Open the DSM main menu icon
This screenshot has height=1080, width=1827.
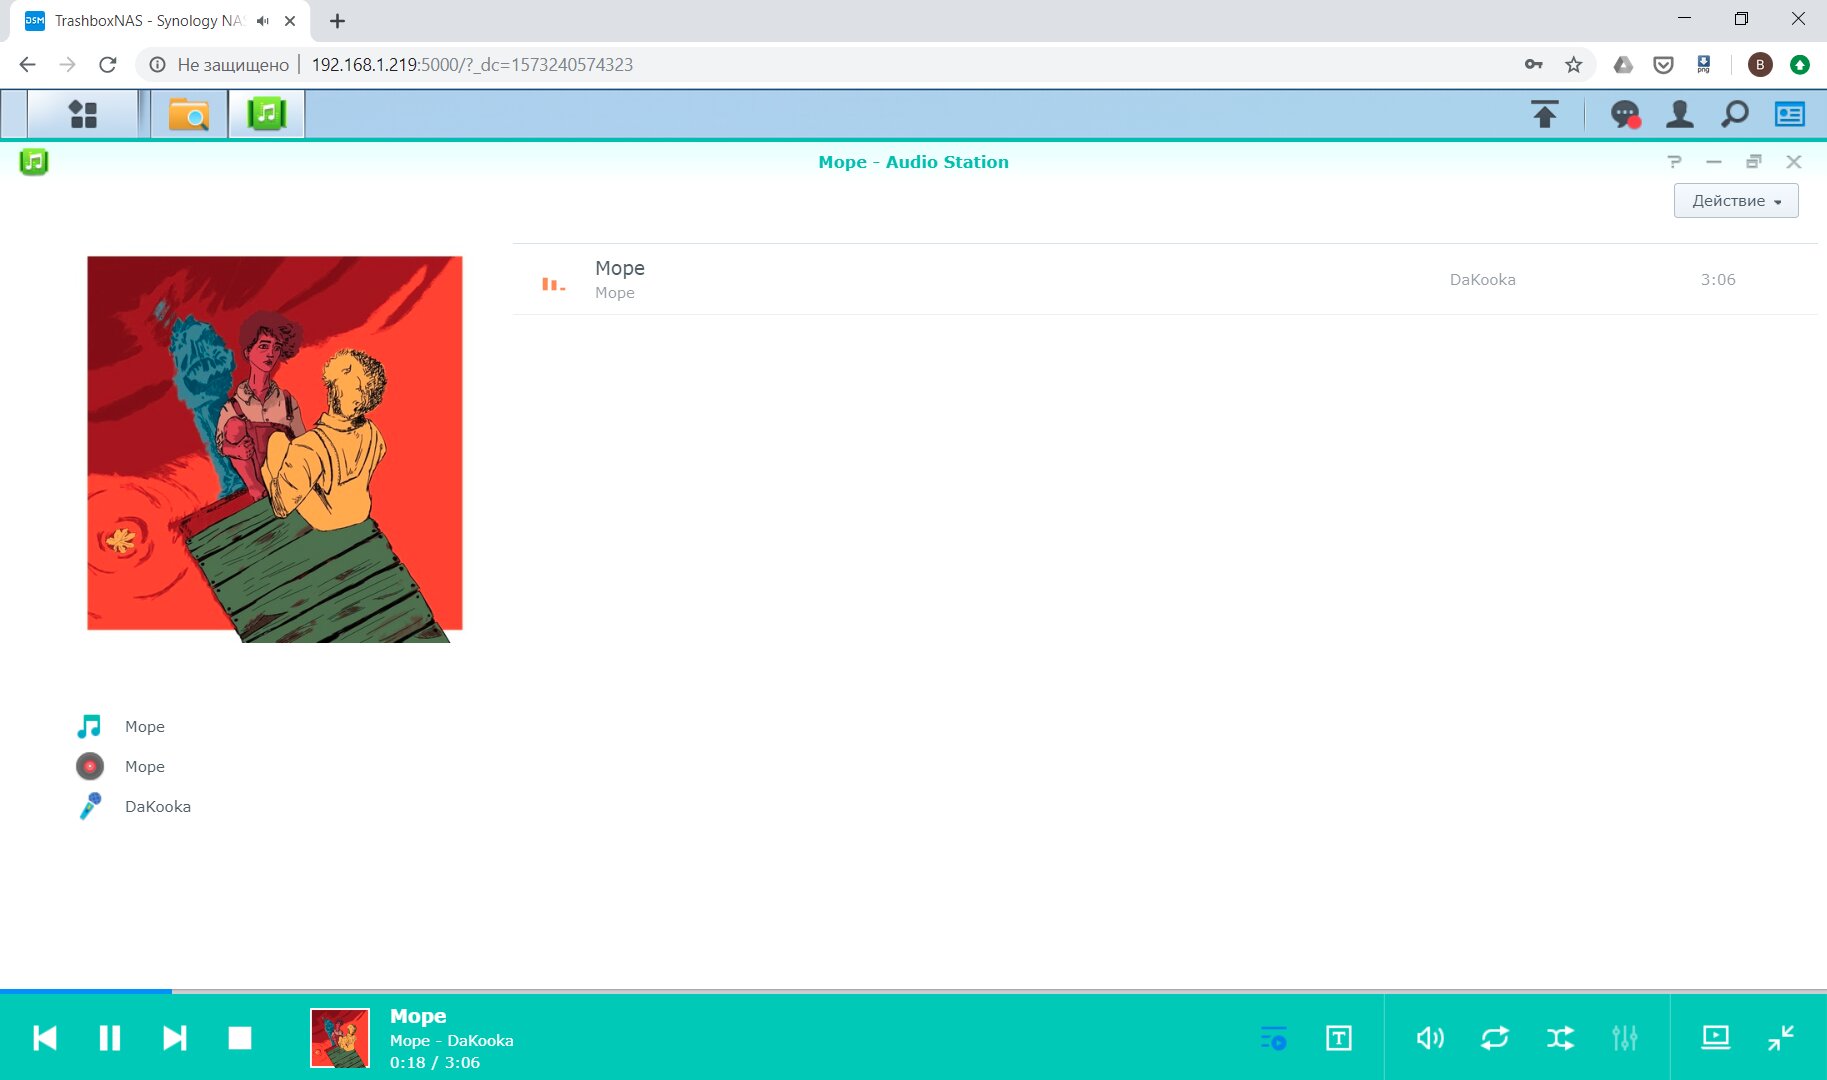coord(83,114)
